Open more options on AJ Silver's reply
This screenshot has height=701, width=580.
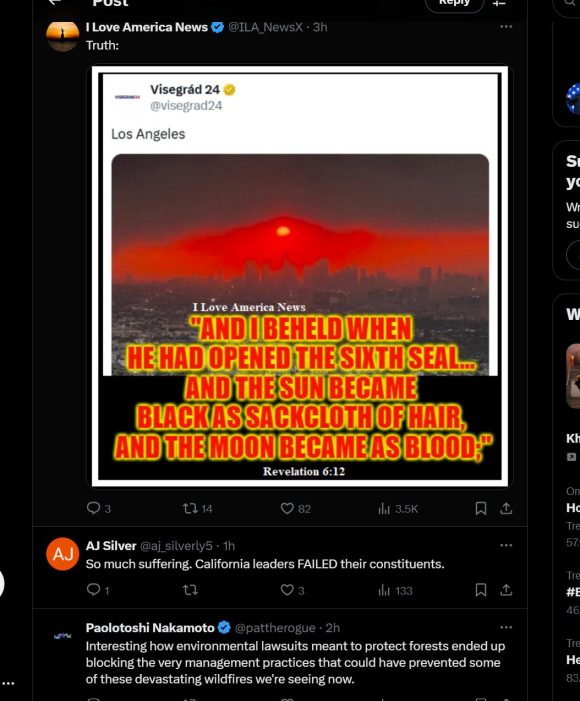506,545
